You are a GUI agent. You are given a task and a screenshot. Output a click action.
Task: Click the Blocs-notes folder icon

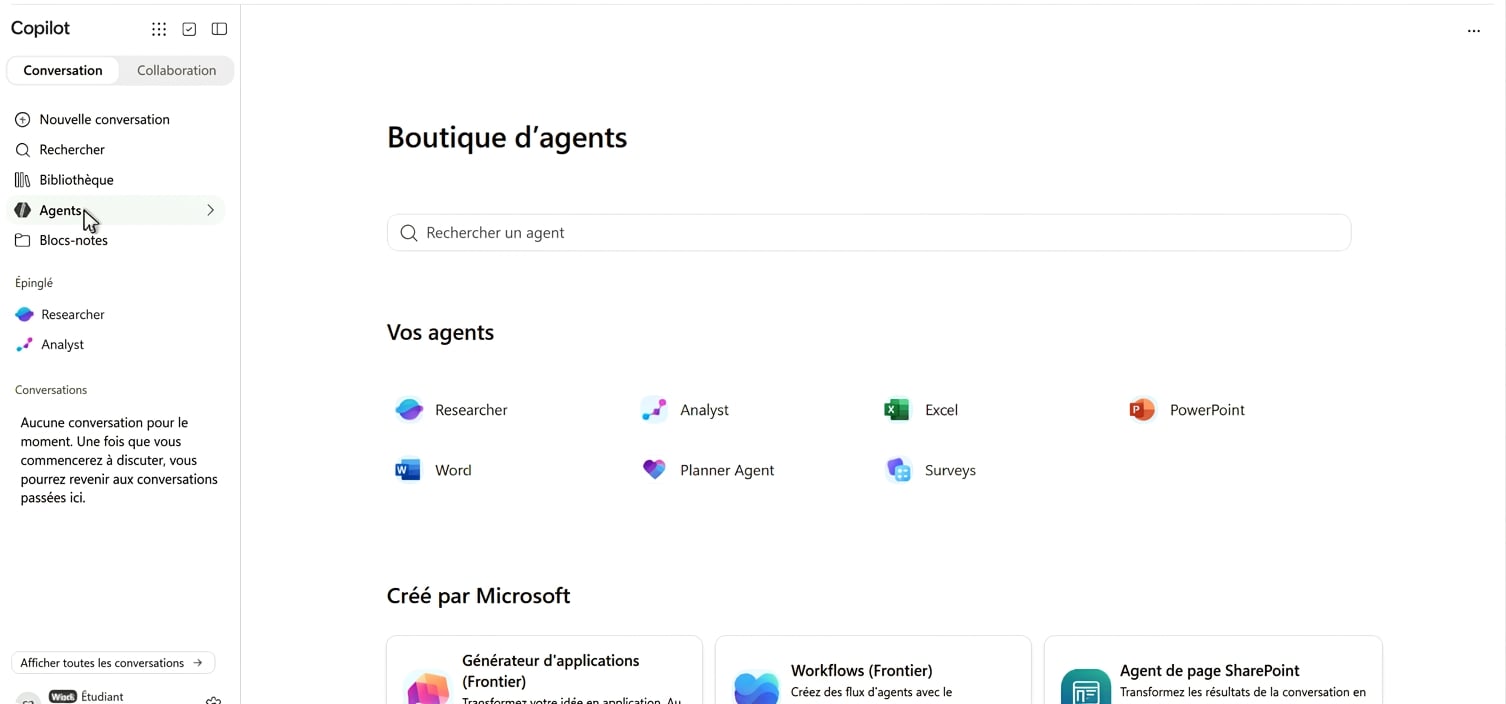coord(22,240)
